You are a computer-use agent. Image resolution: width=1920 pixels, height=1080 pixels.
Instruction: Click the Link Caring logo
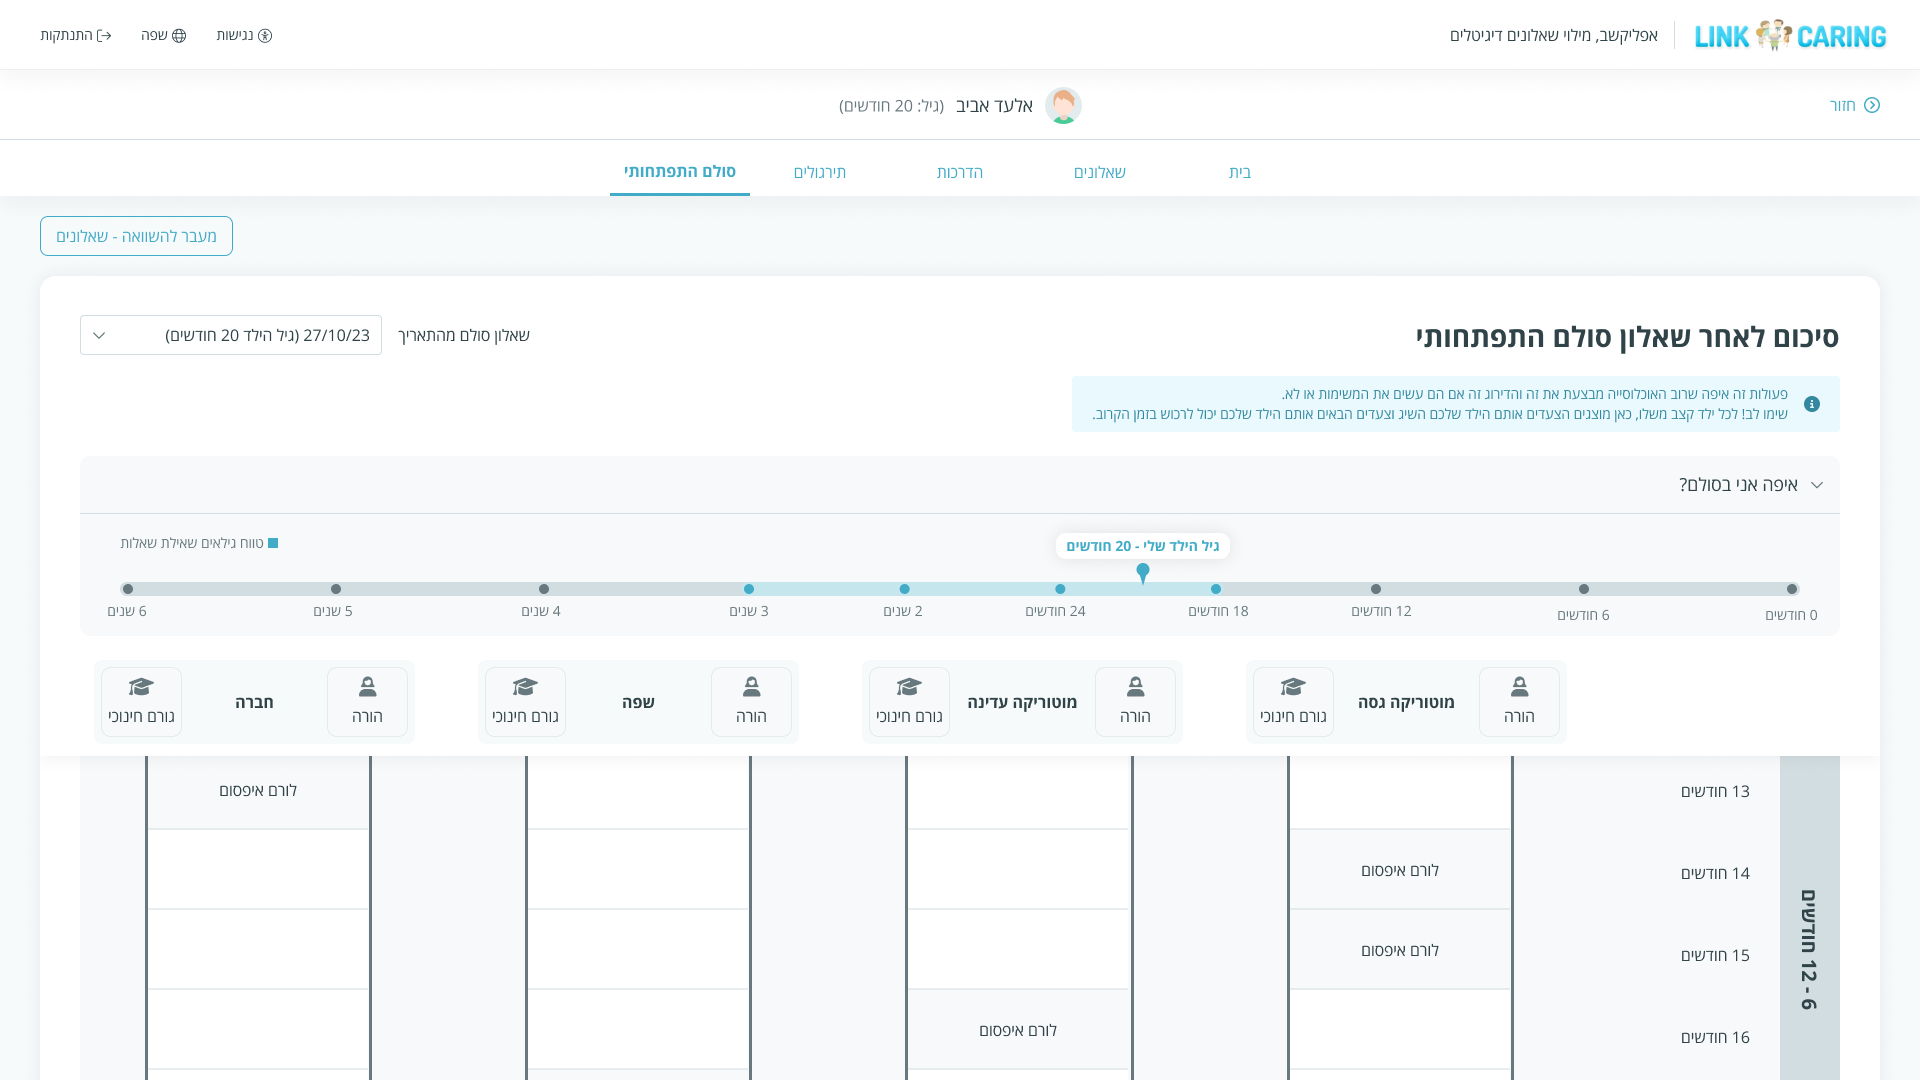click(x=1790, y=35)
